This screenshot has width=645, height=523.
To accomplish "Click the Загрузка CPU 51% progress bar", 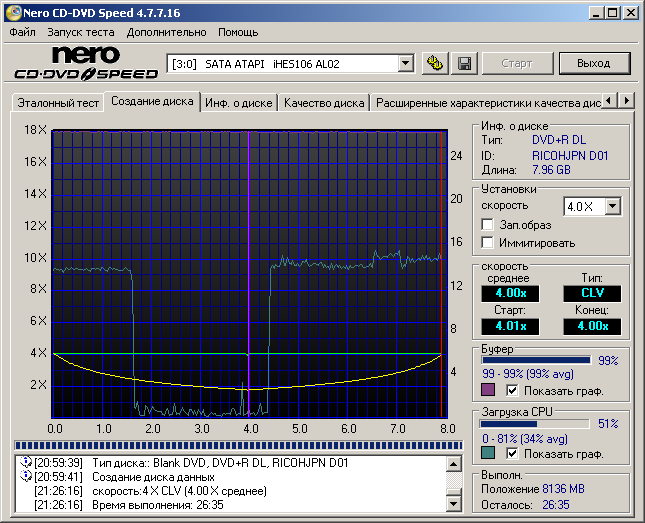I will [x=534, y=424].
